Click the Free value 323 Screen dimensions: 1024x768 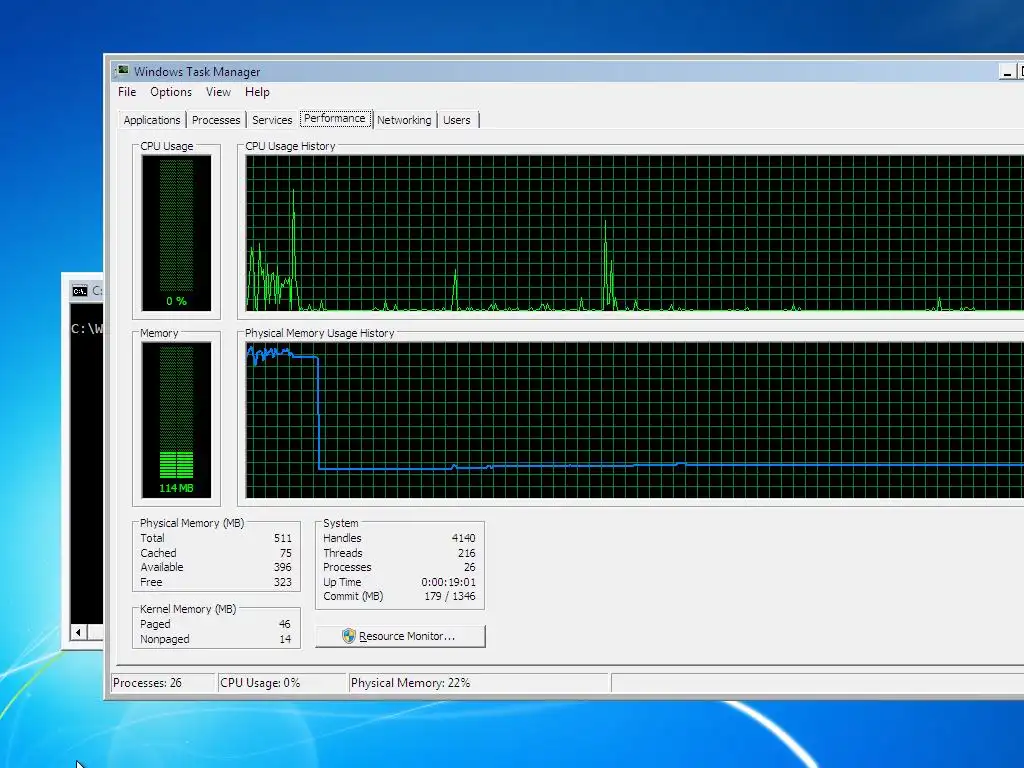coord(283,582)
